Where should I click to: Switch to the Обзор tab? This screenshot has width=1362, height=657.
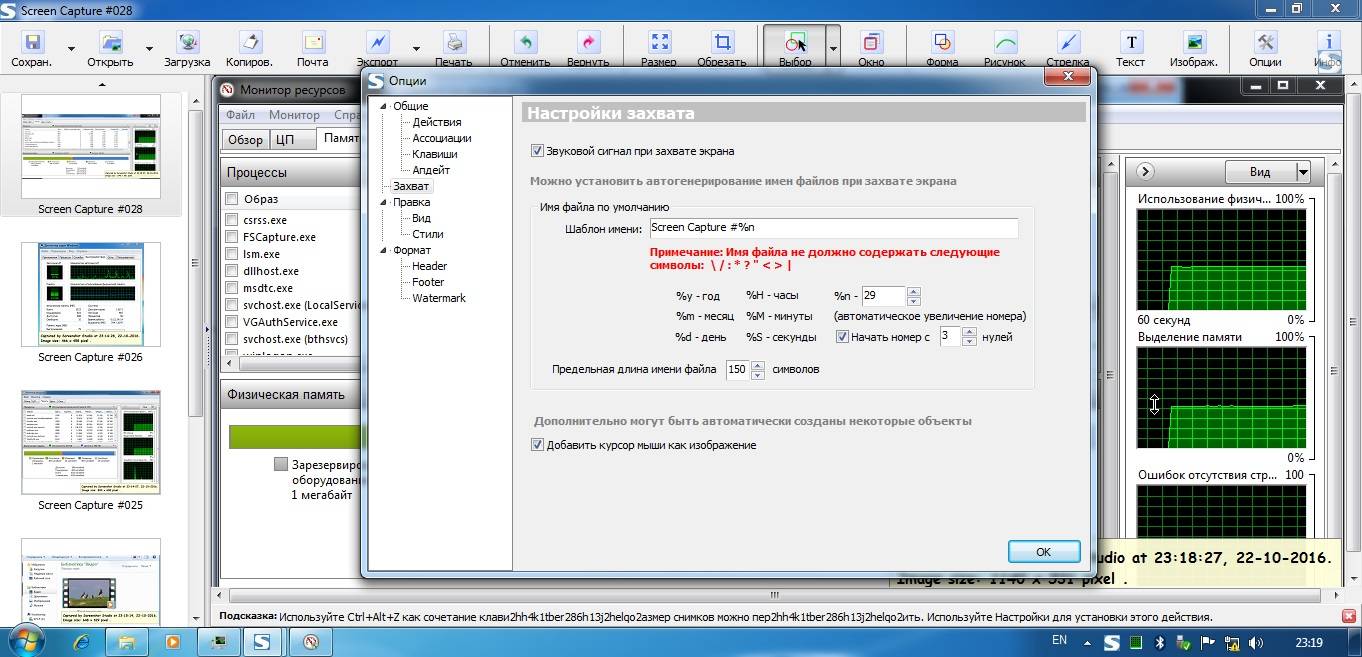(245, 140)
